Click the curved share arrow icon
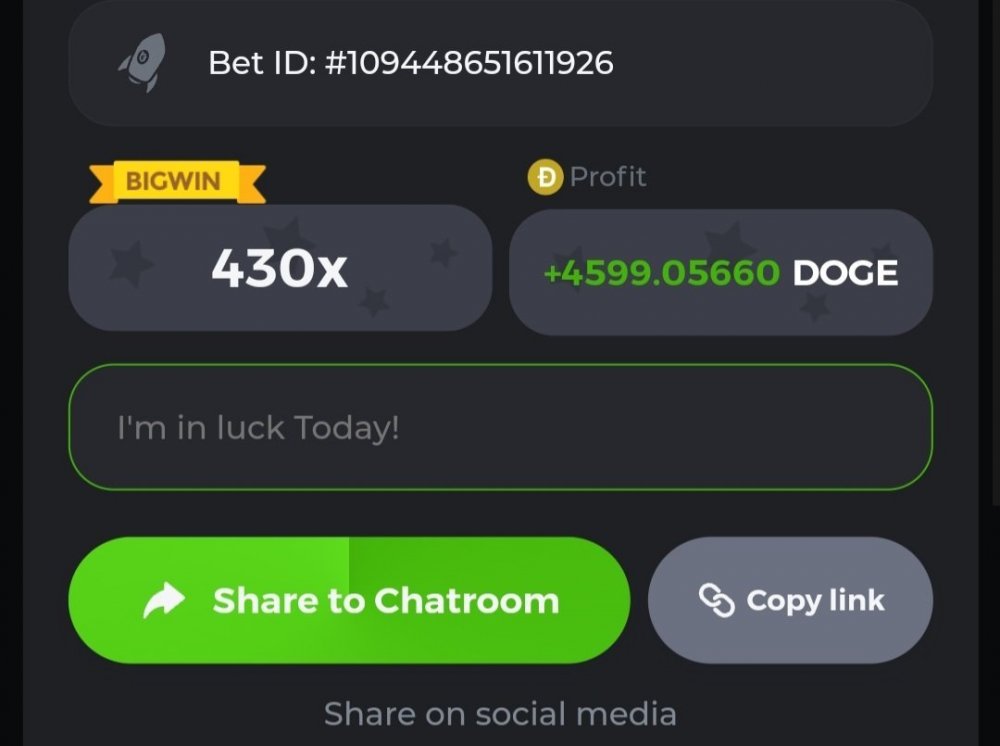Screen dimensions: 1000x746 pyautogui.click(x=163, y=600)
